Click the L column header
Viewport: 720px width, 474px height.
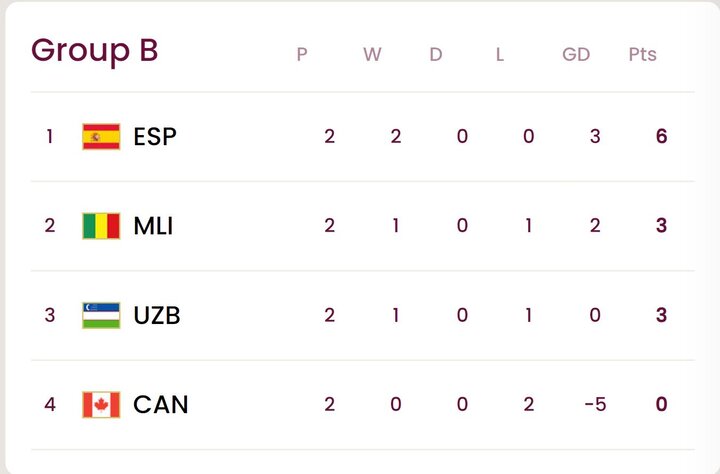[x=500, y=55]
